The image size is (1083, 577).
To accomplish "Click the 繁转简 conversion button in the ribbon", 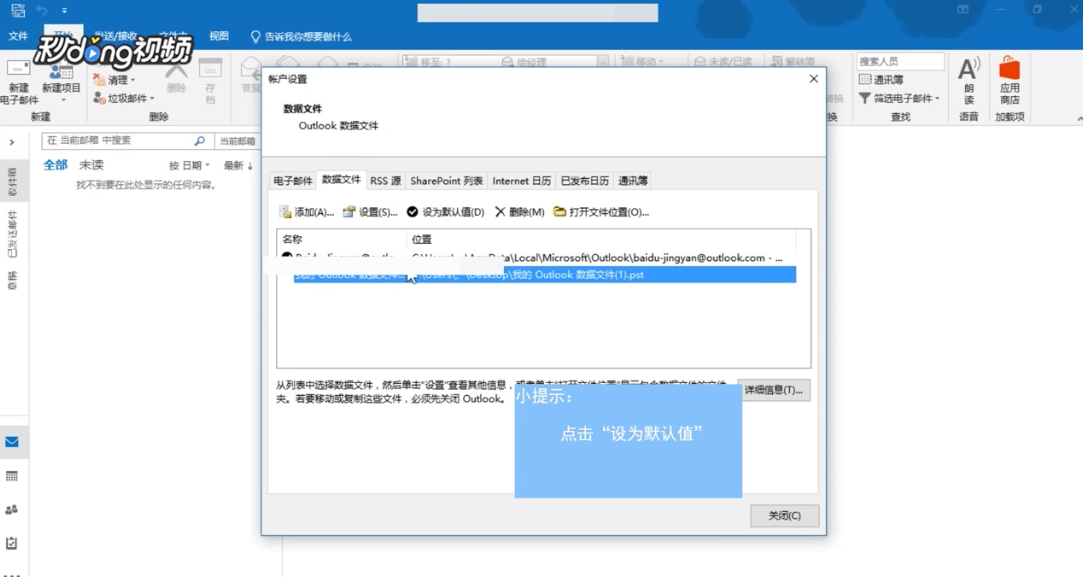I will pyautogui.click(x=792, y=62).
